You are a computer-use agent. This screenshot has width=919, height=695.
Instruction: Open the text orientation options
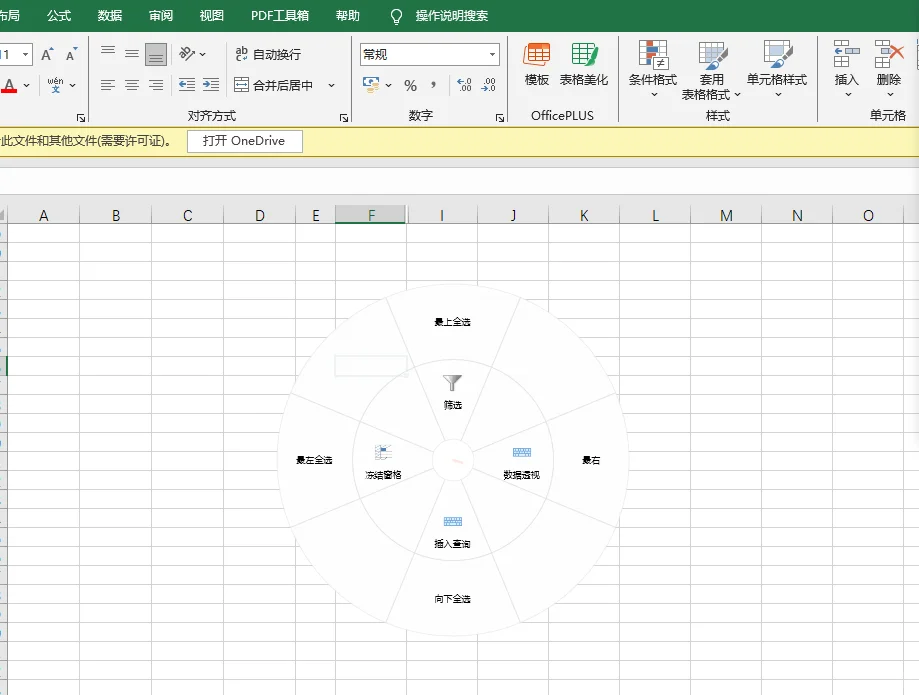192,54
